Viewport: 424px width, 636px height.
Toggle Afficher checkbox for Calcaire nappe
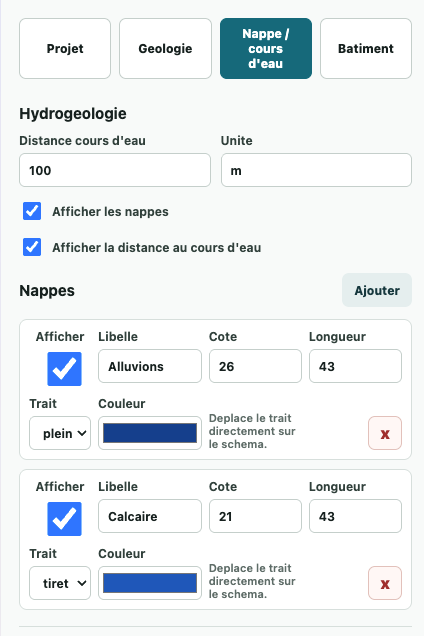[x=64, y=519]
